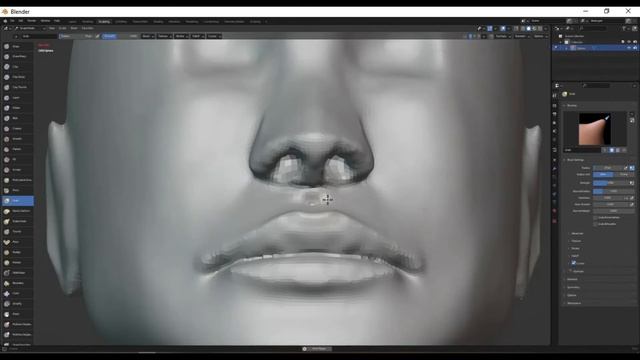The height and width of the screenshot is (360, 640).
Task: Select the Cloth brush tool
Action: click(x=17, y=293)
